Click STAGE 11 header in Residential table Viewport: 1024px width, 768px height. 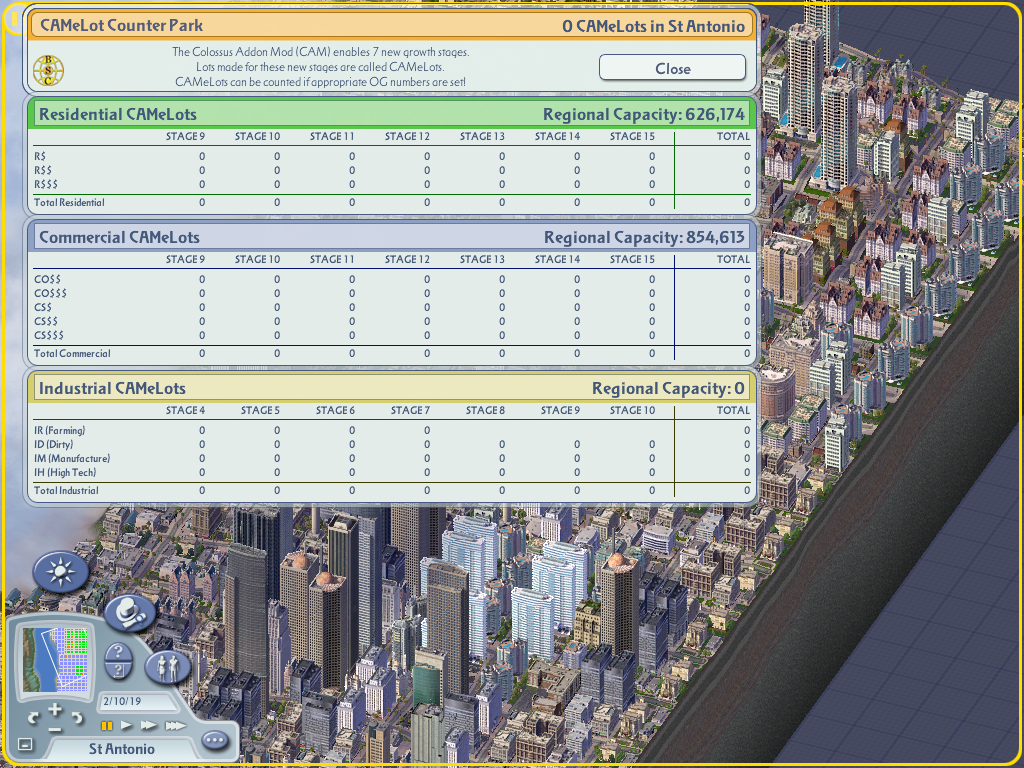point(332,136)
